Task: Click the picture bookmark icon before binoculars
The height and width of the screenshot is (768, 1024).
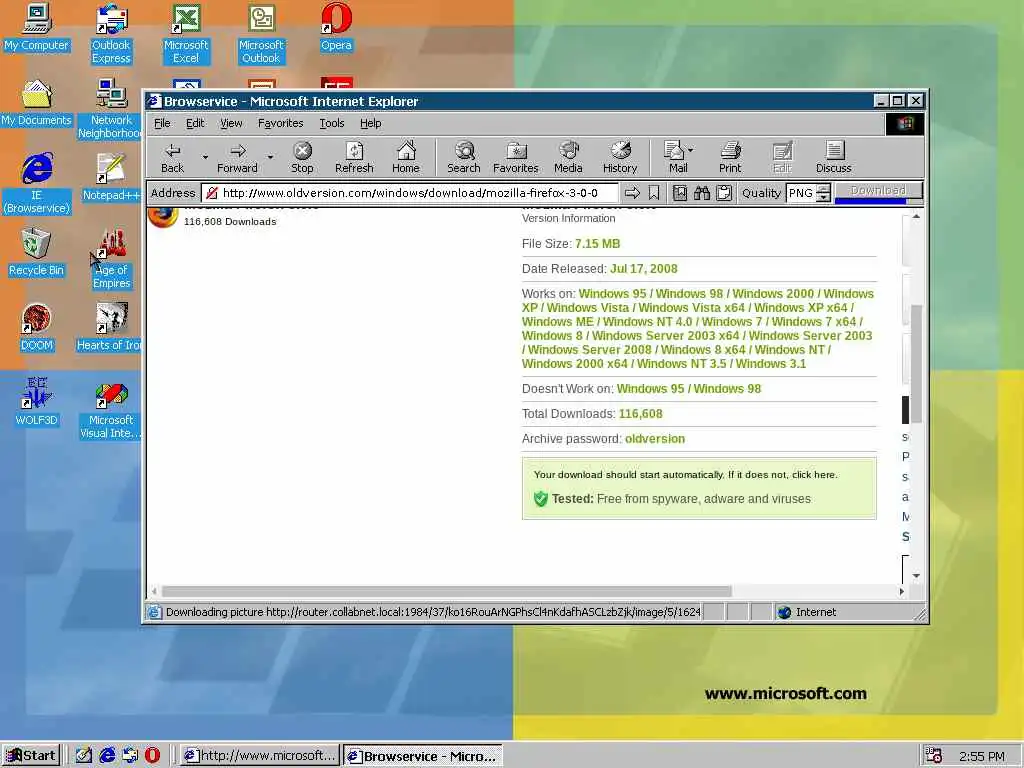Action: pyautogui.click(x=680, y=193)
